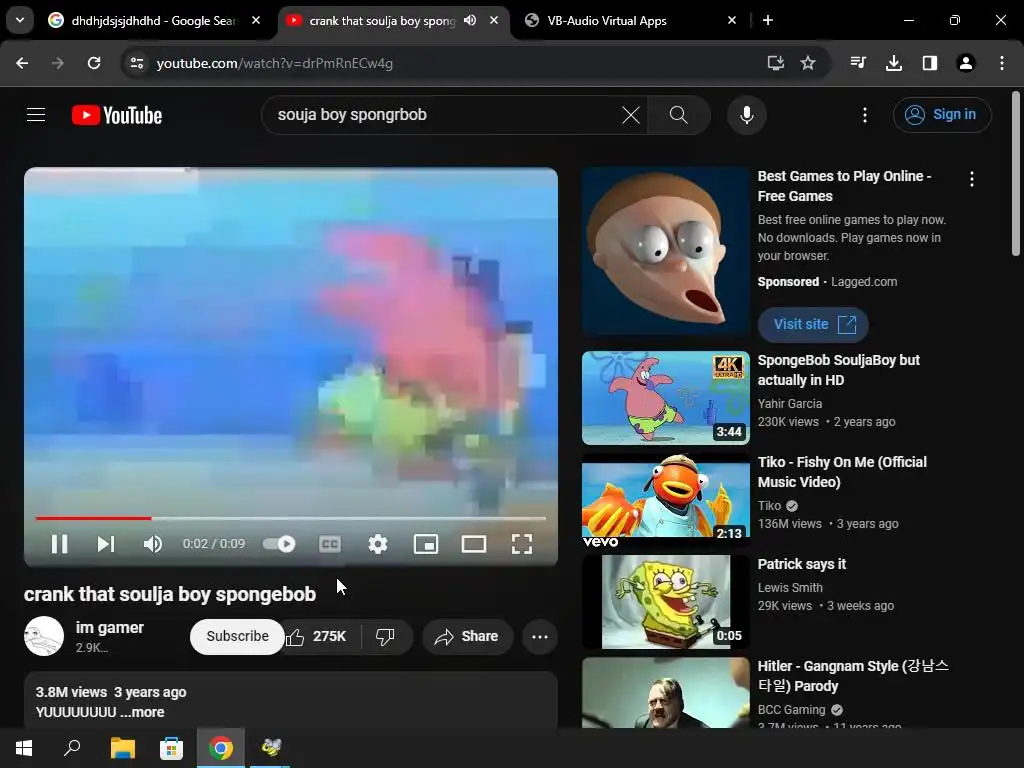Viewport: 1024px width, 768px height.
Task: Open the bee app in the taskbar
Action: coord(270,748)
